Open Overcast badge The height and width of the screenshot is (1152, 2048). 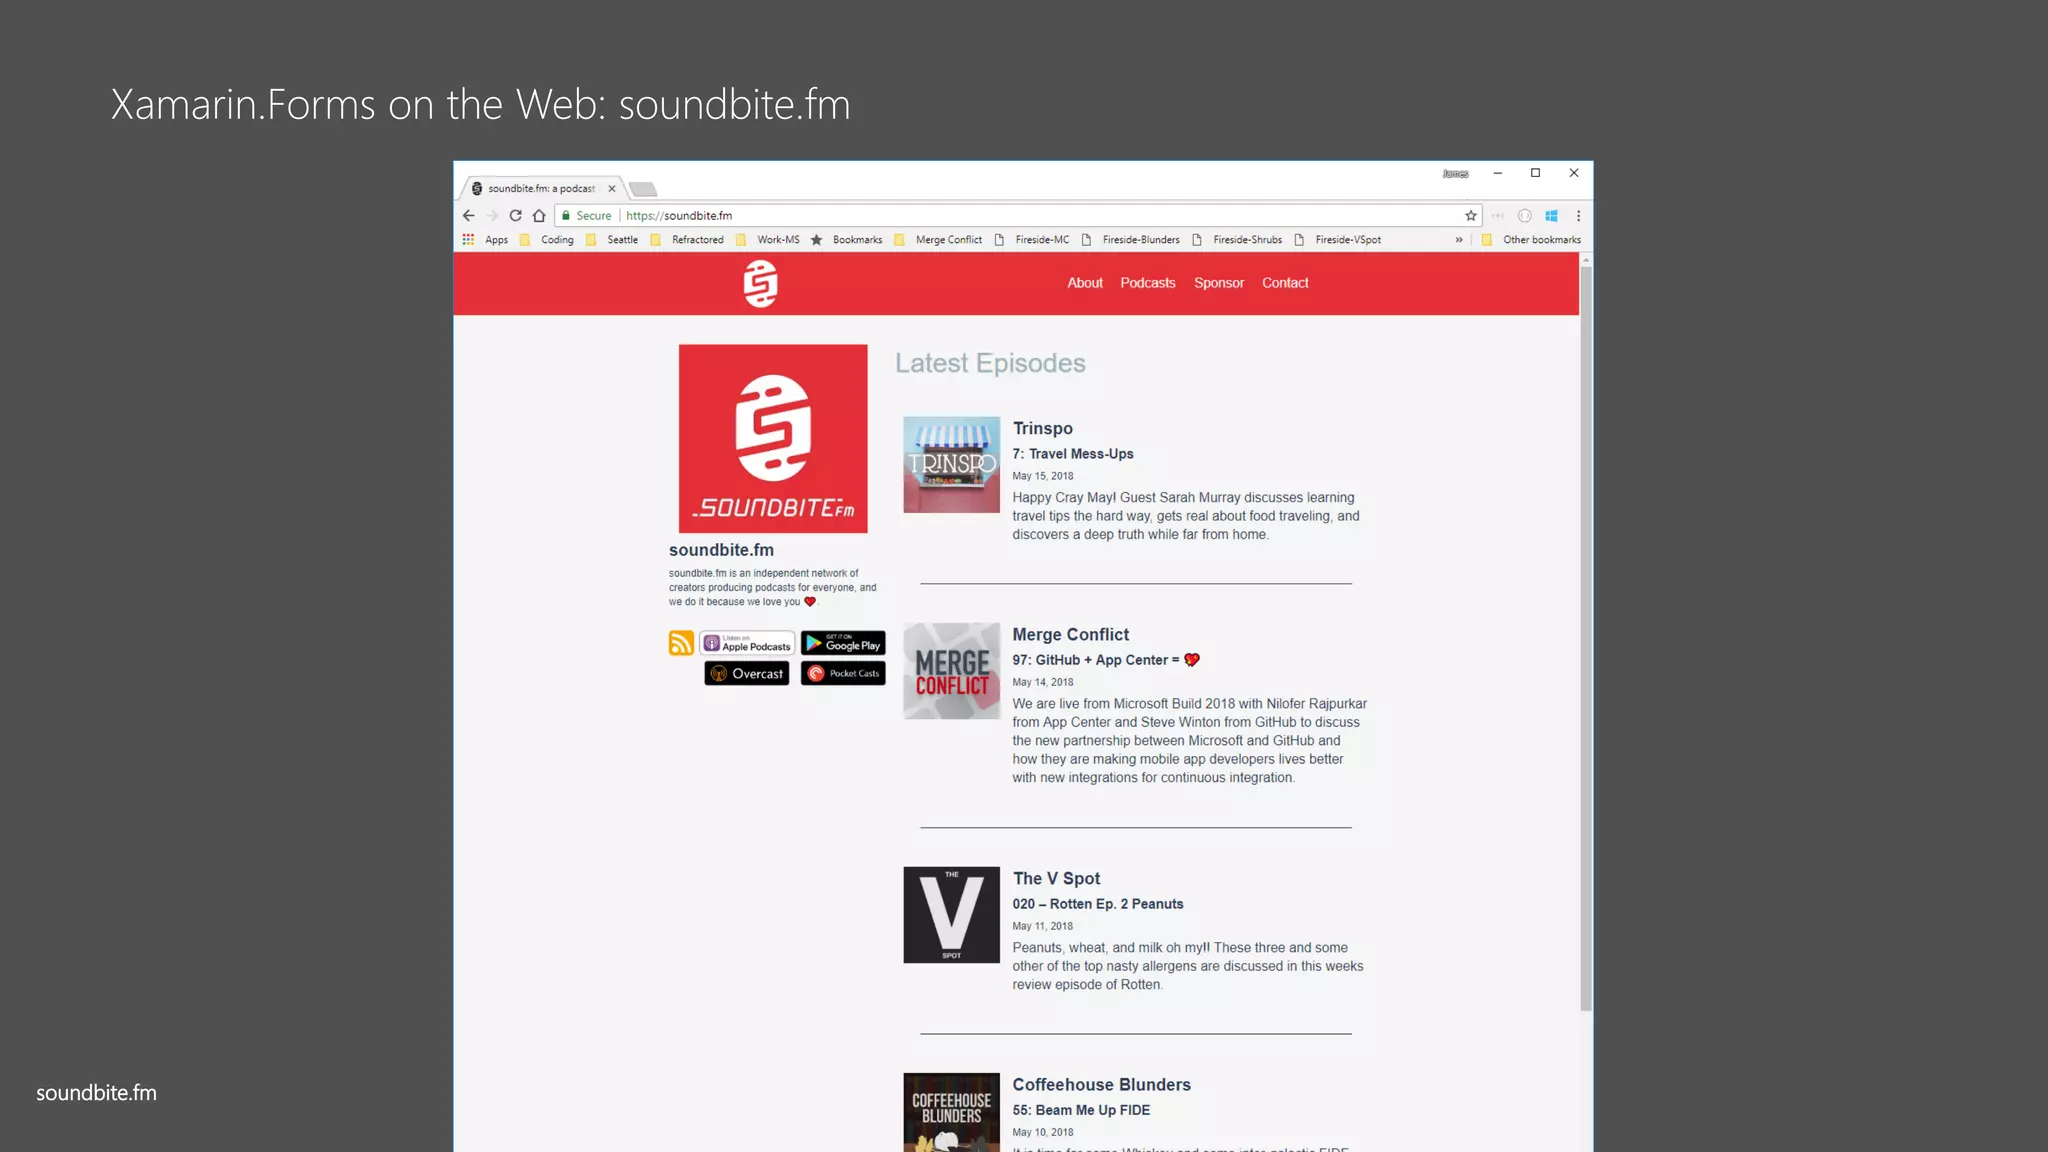coord(747,673)
